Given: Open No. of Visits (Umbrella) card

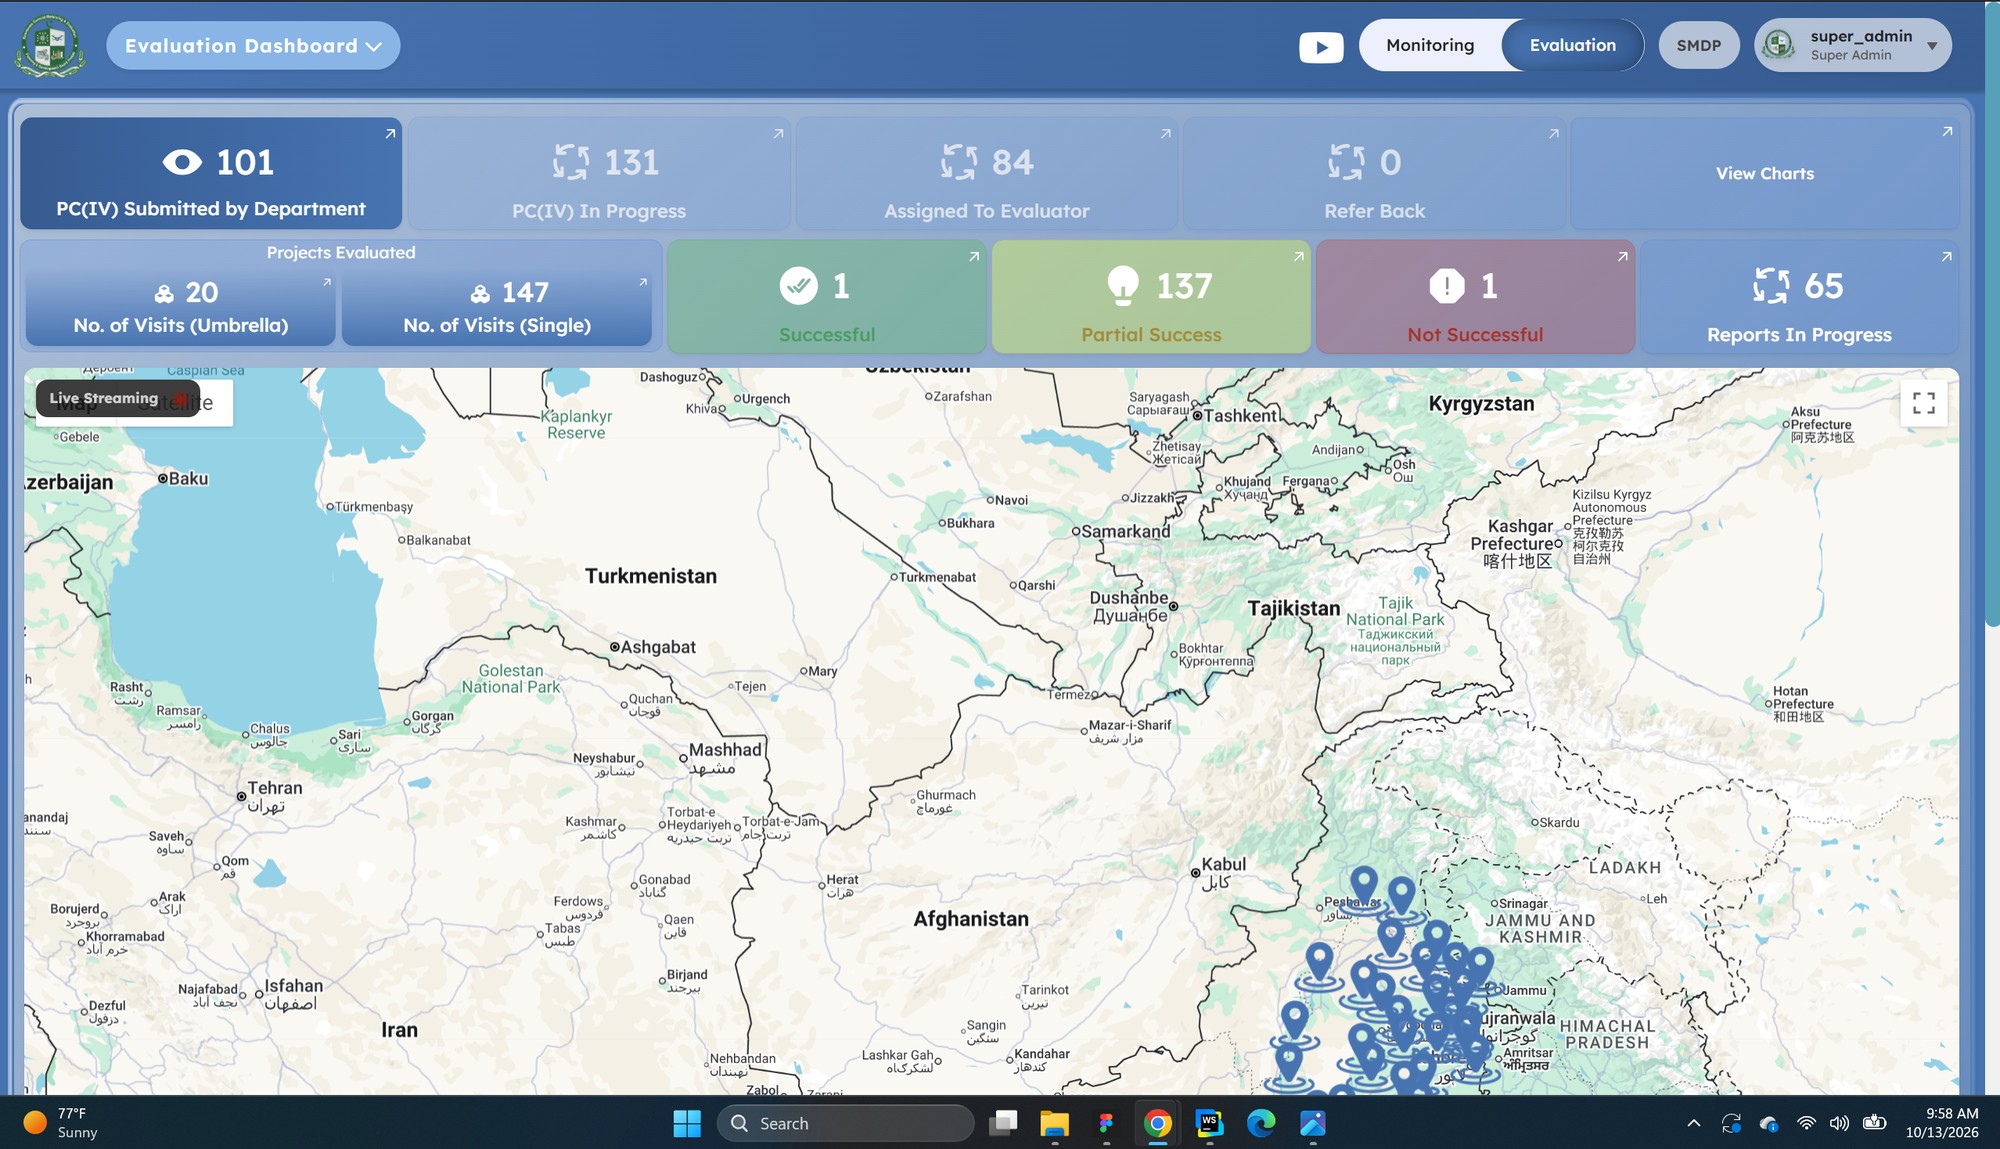Looking at the screenshot, I should click(181, 307).
